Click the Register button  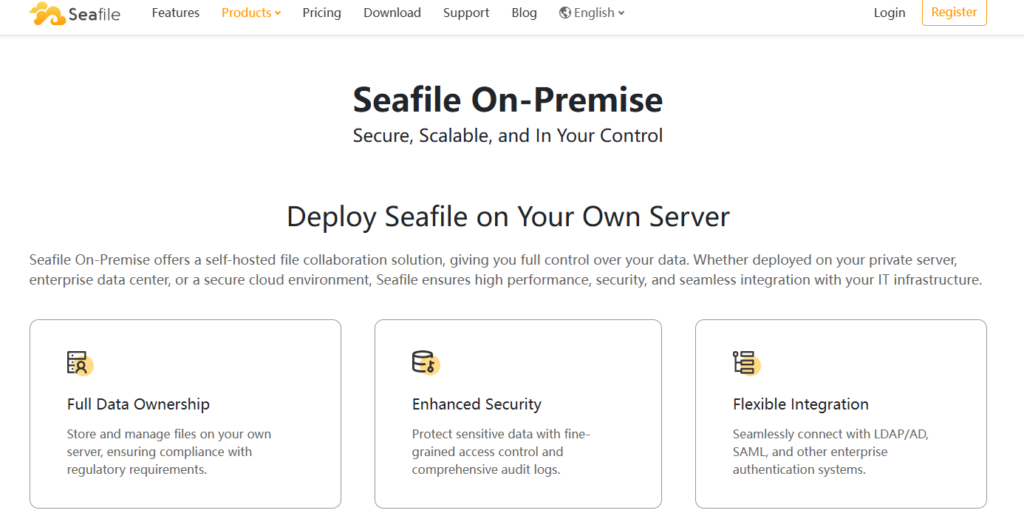pos(954,12)
